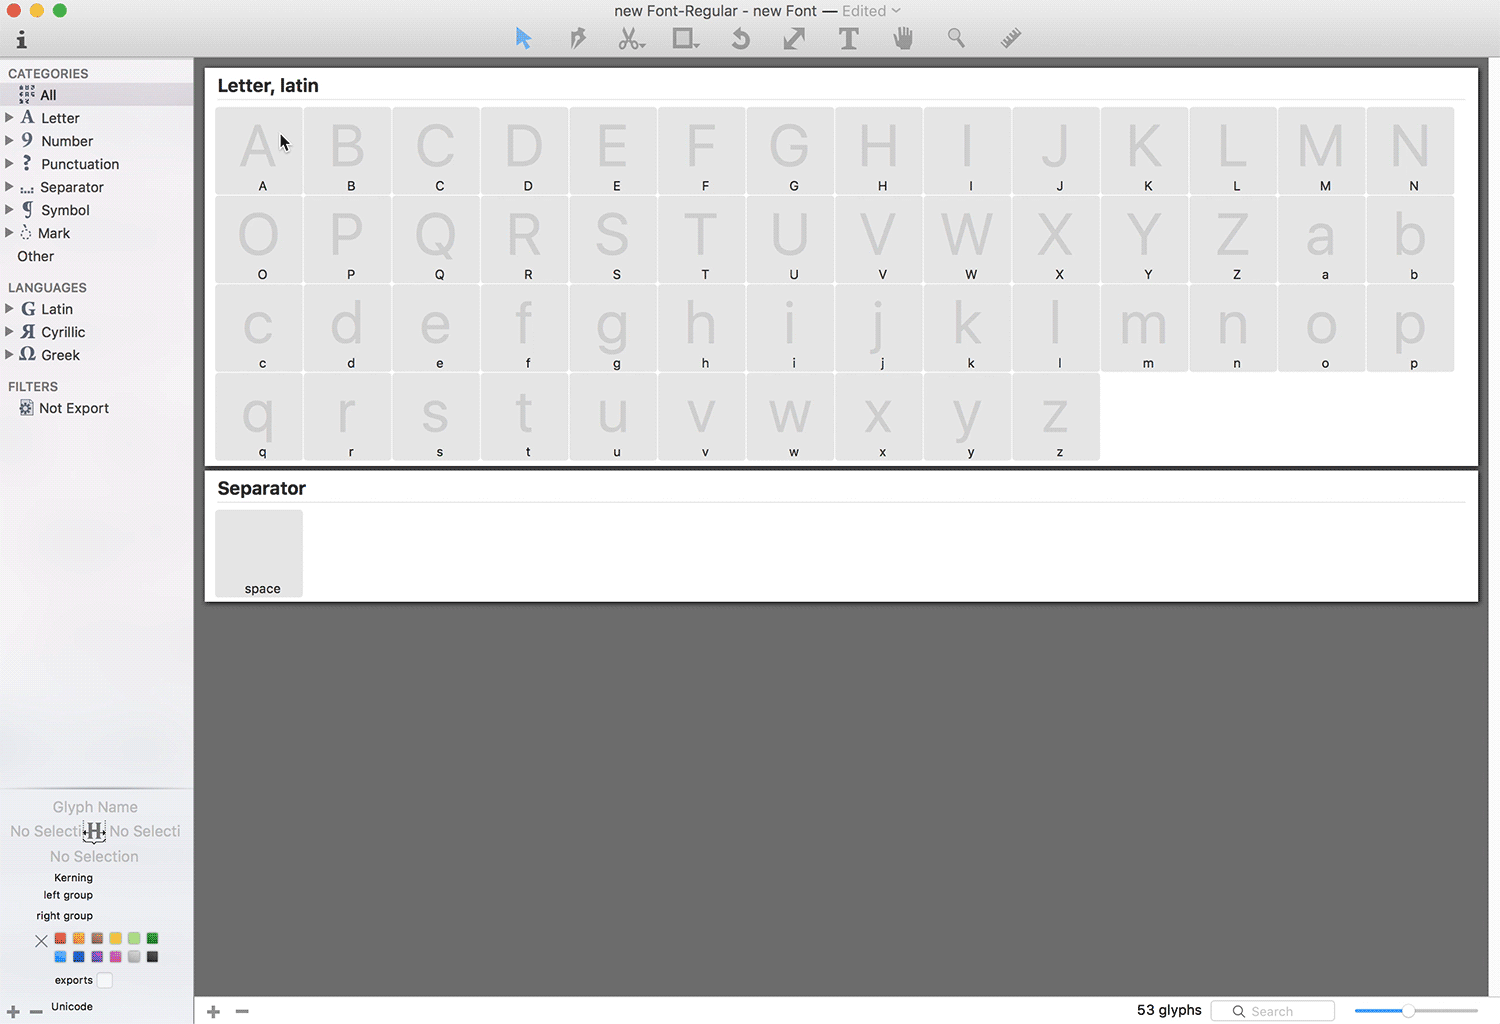
Task: Select the Hand pan tool
Action: click(x=903, y=39)
